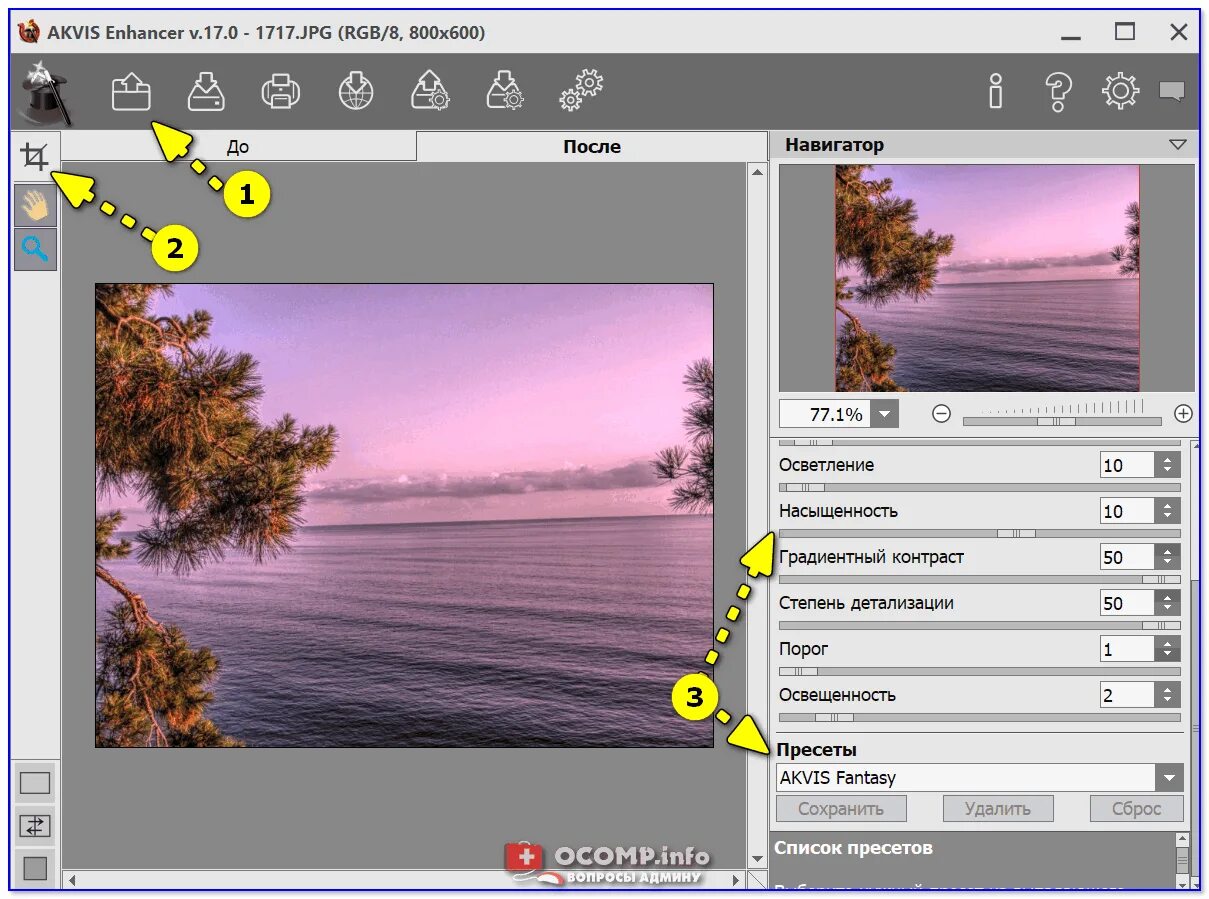Publish image with the globe icon
The image size is (1209, 899).
(356, 92)
